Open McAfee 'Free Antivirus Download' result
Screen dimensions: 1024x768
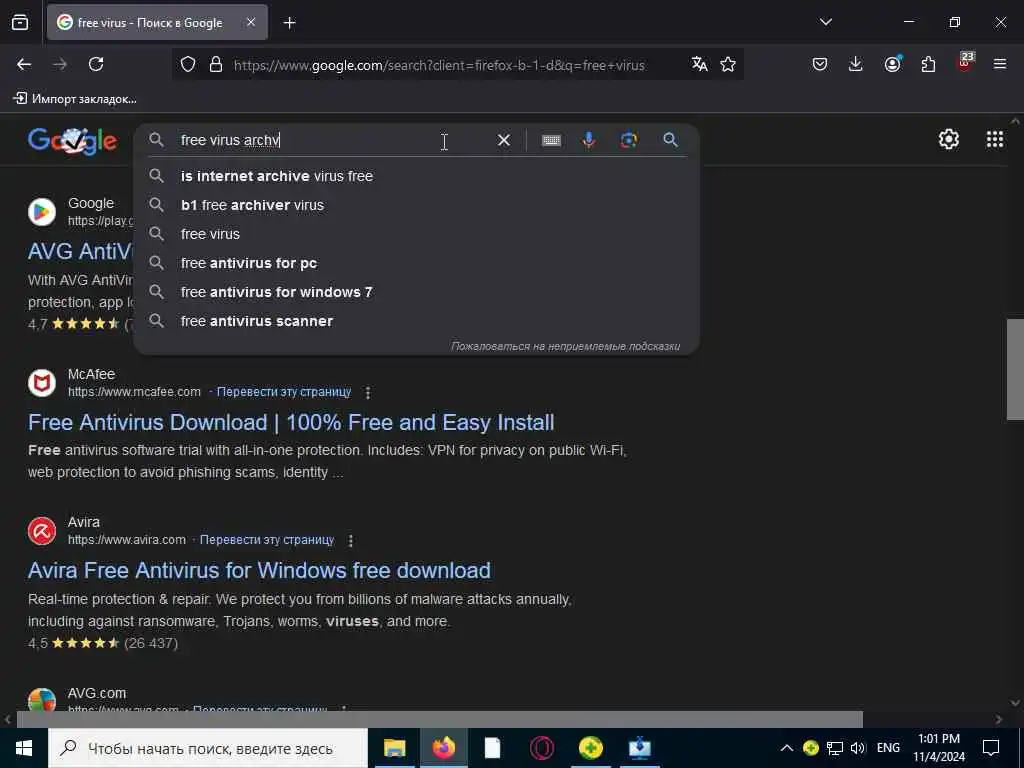coord(291,423)
